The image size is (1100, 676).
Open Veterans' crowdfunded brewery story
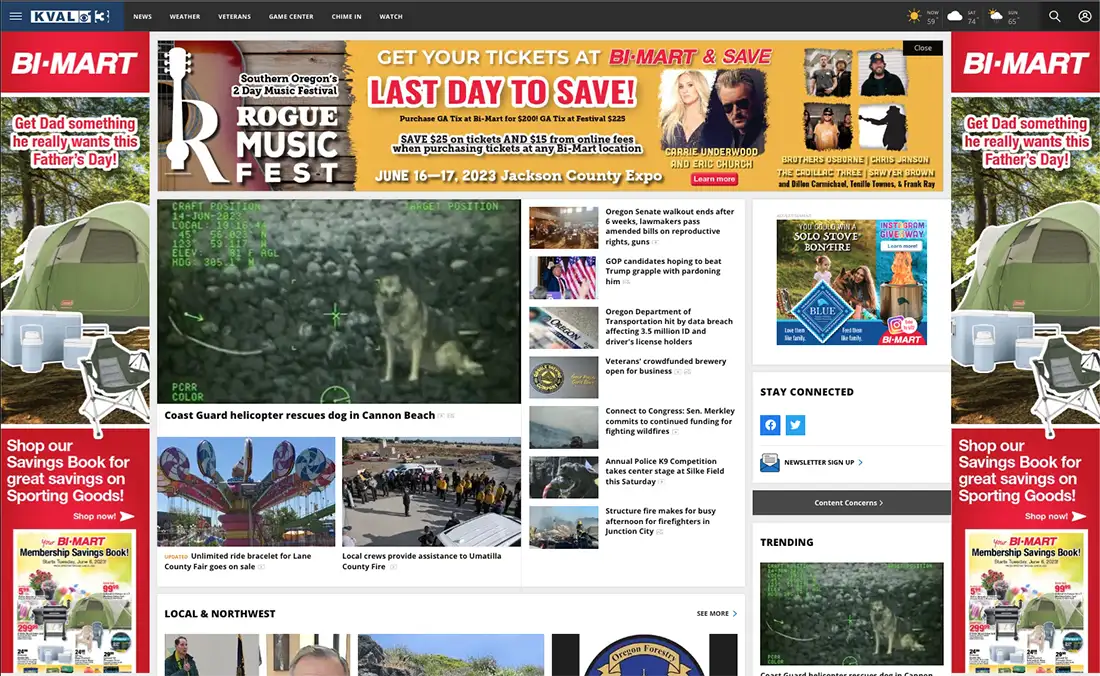pos(666,366)
